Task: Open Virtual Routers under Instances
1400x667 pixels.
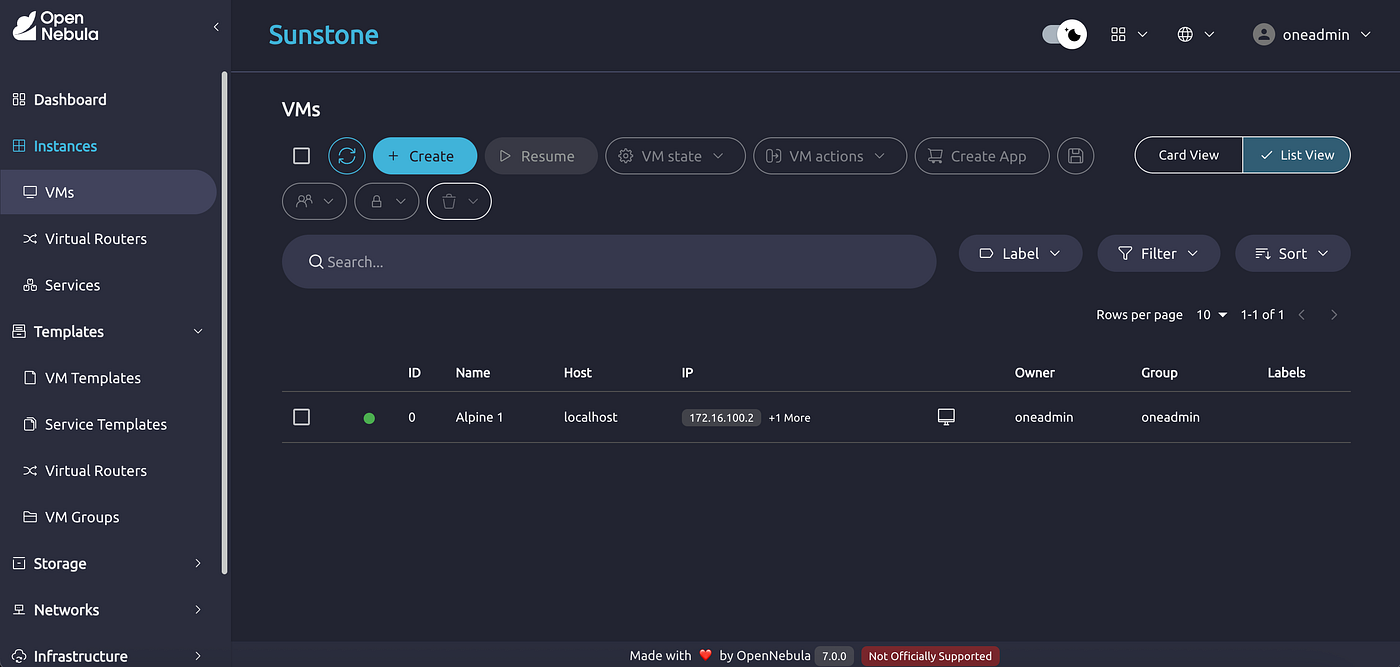Action: 108,239
